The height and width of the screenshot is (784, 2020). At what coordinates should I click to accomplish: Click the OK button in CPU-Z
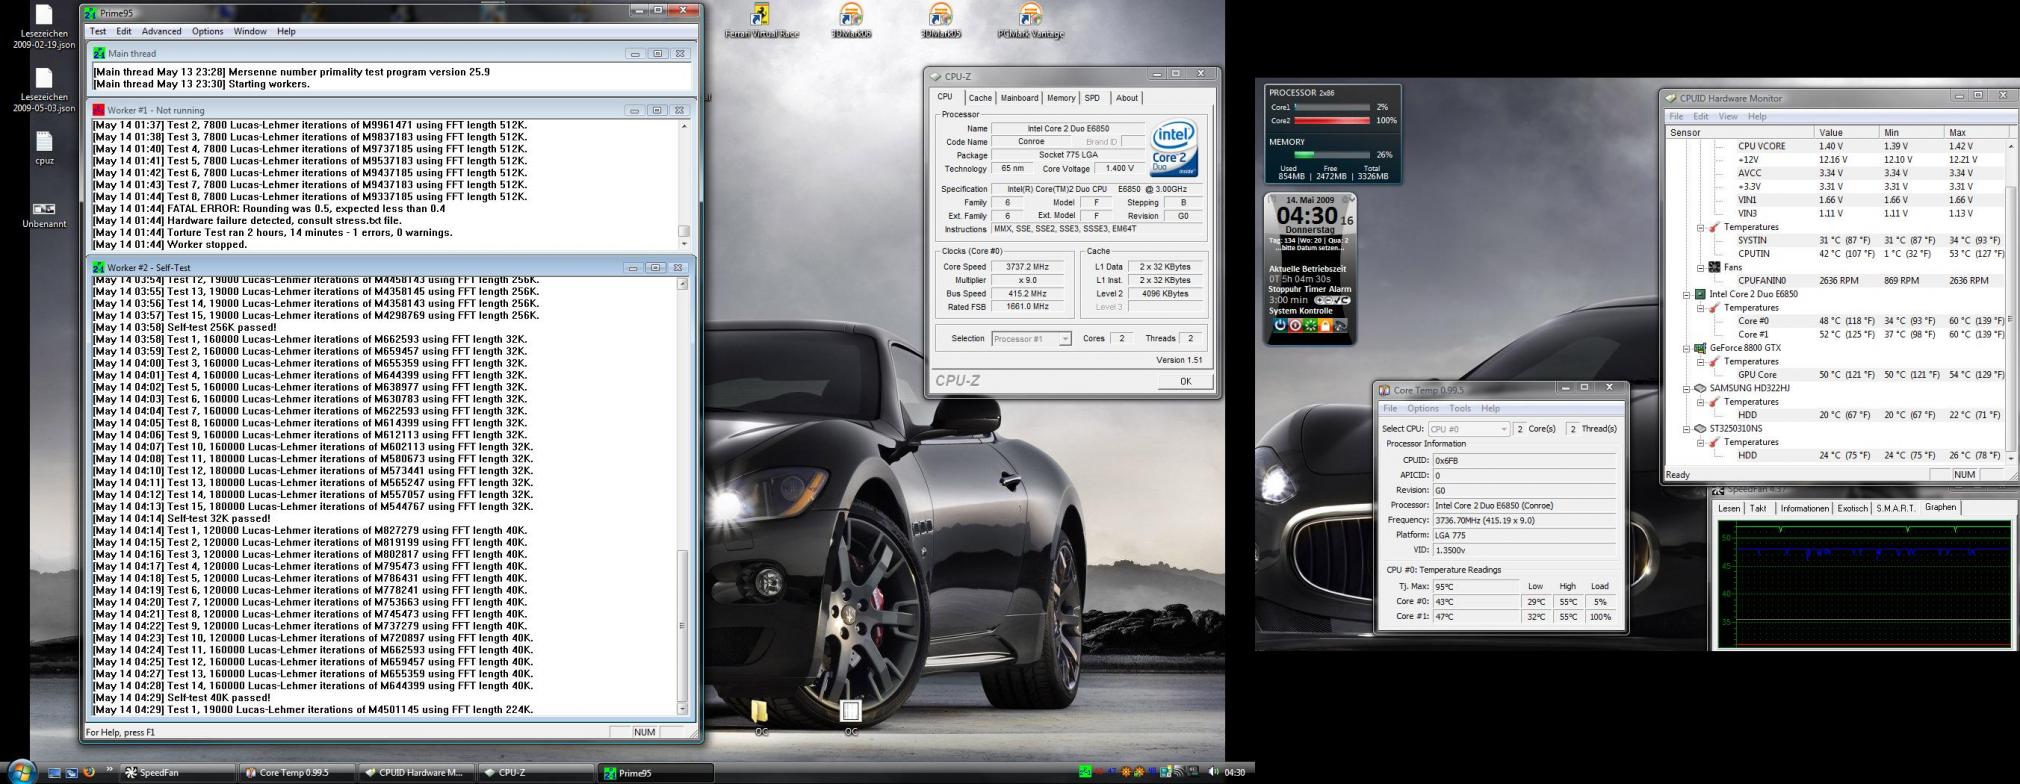1185,381
